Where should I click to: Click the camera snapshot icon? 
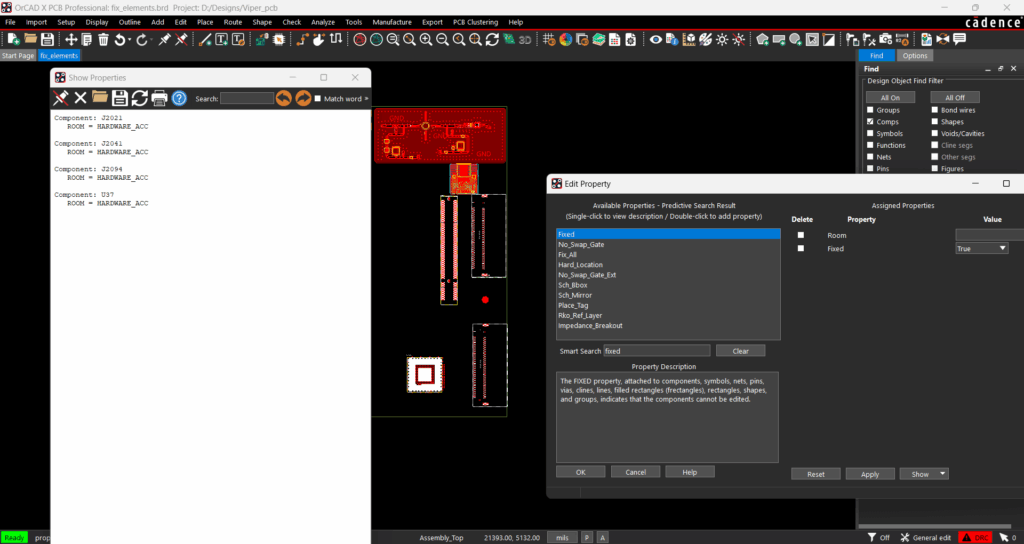tap(886, 39)
